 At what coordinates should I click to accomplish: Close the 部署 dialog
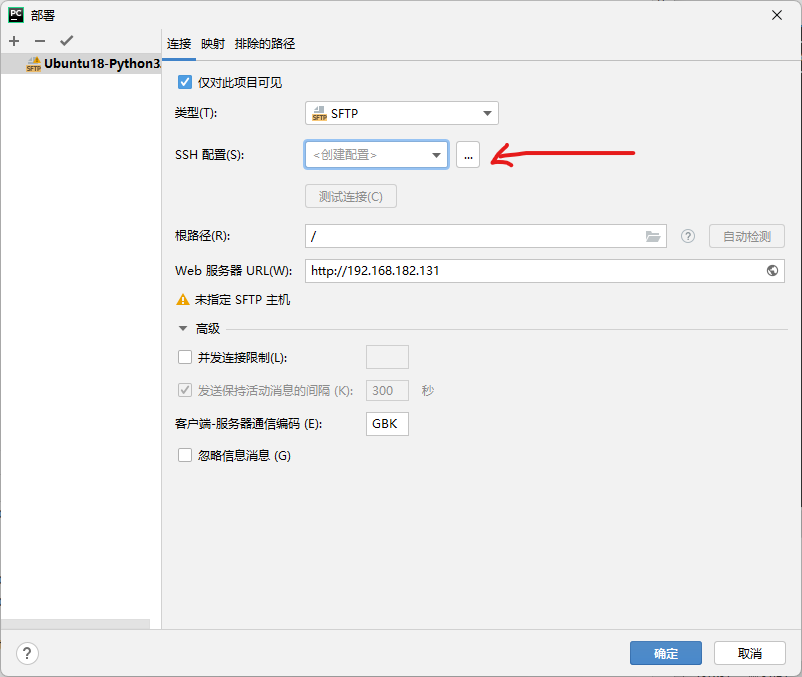coord(777,15)
